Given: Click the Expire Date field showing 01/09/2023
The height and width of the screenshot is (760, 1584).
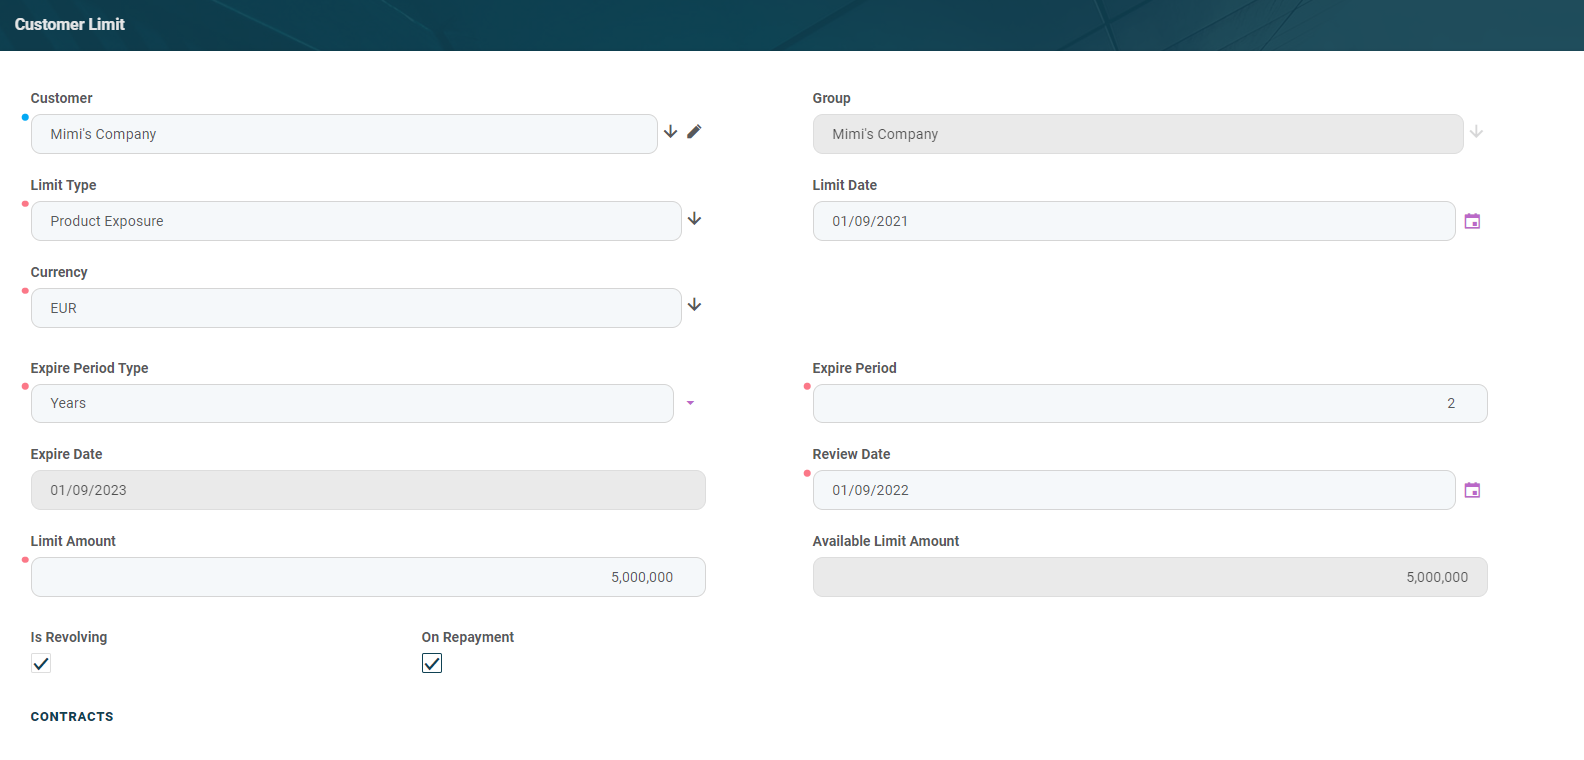Looking at the screenshot, I should coord(367,490).
